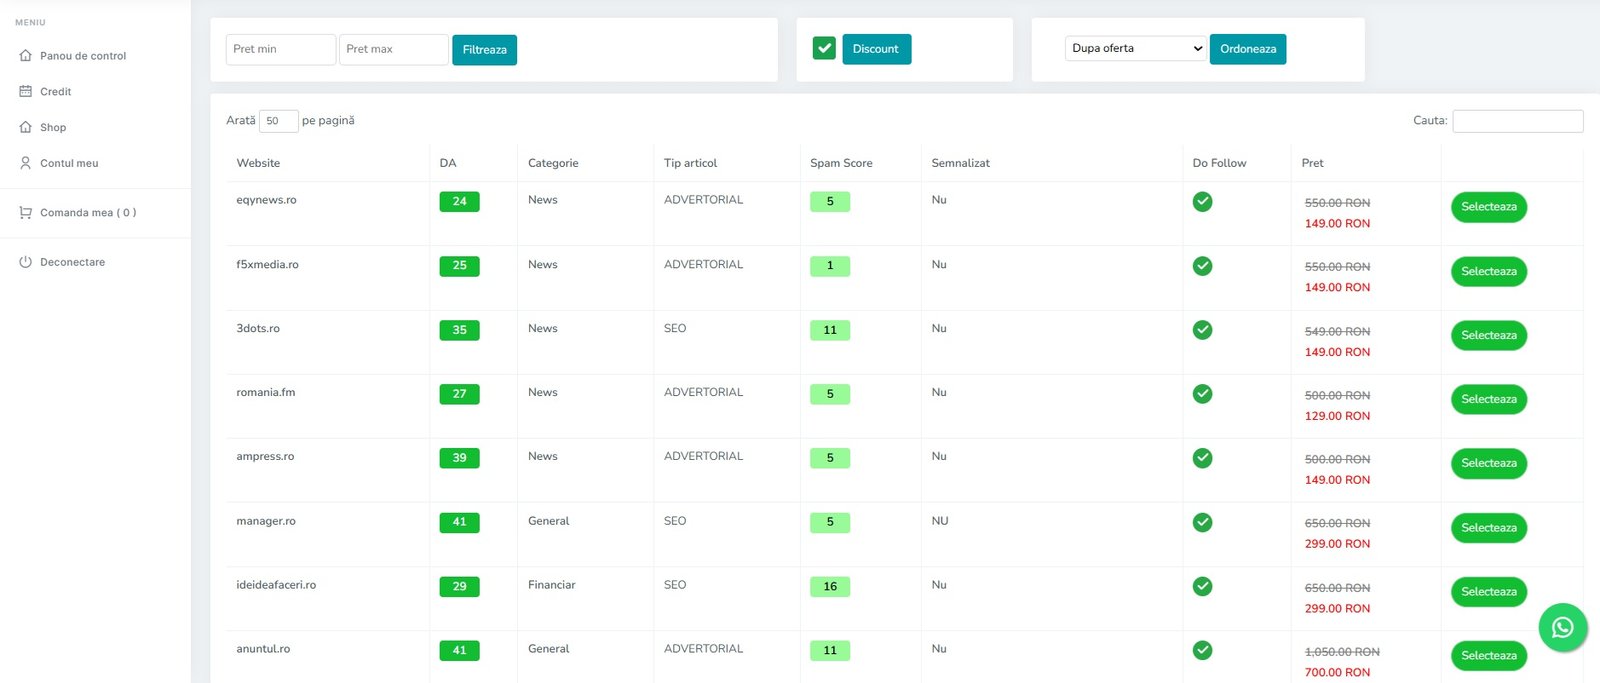Click Do Follow checkmark icon for eqynews.ro
This screenshot has width=1600, height=683.
[x=1202, y=201]
